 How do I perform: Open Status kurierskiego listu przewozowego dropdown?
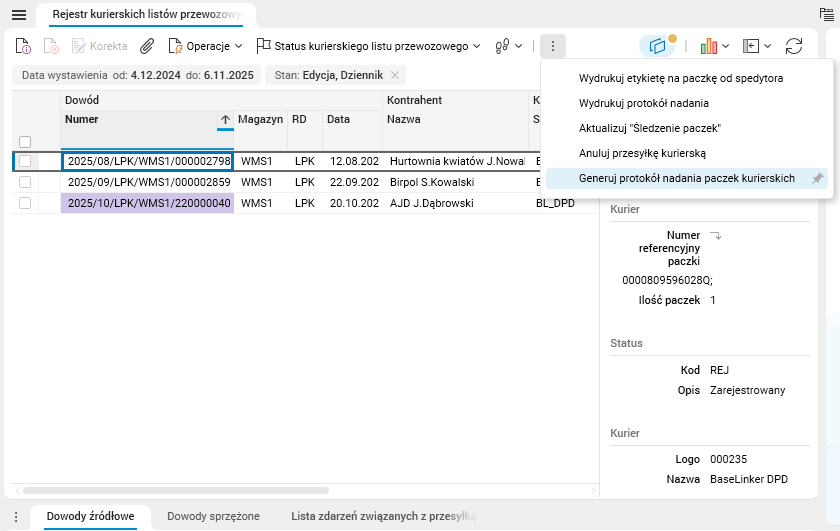tap(368, 46)
